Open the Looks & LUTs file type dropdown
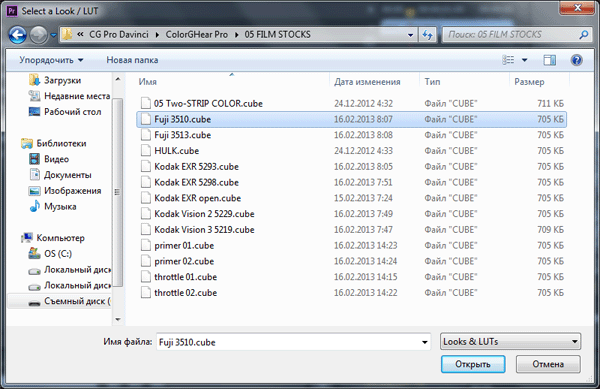Screen dimensions: 600x389 pyautogui.click(x=510, y=342)
